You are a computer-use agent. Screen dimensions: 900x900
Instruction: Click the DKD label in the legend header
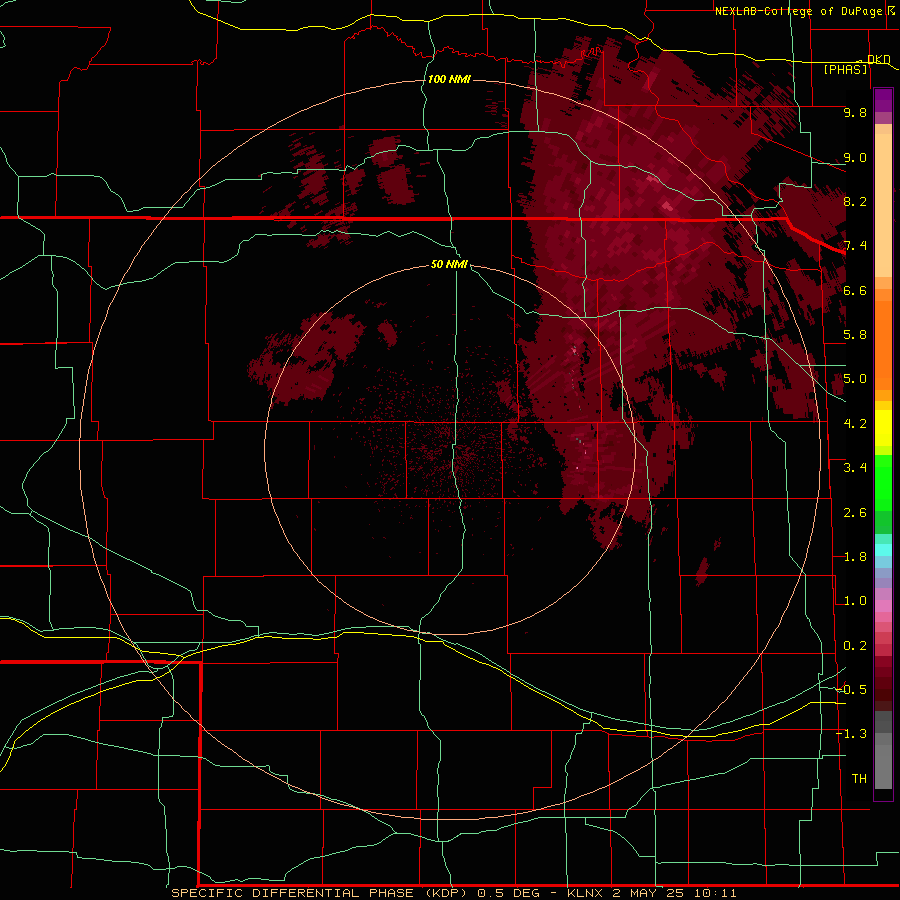coord(879,59)
